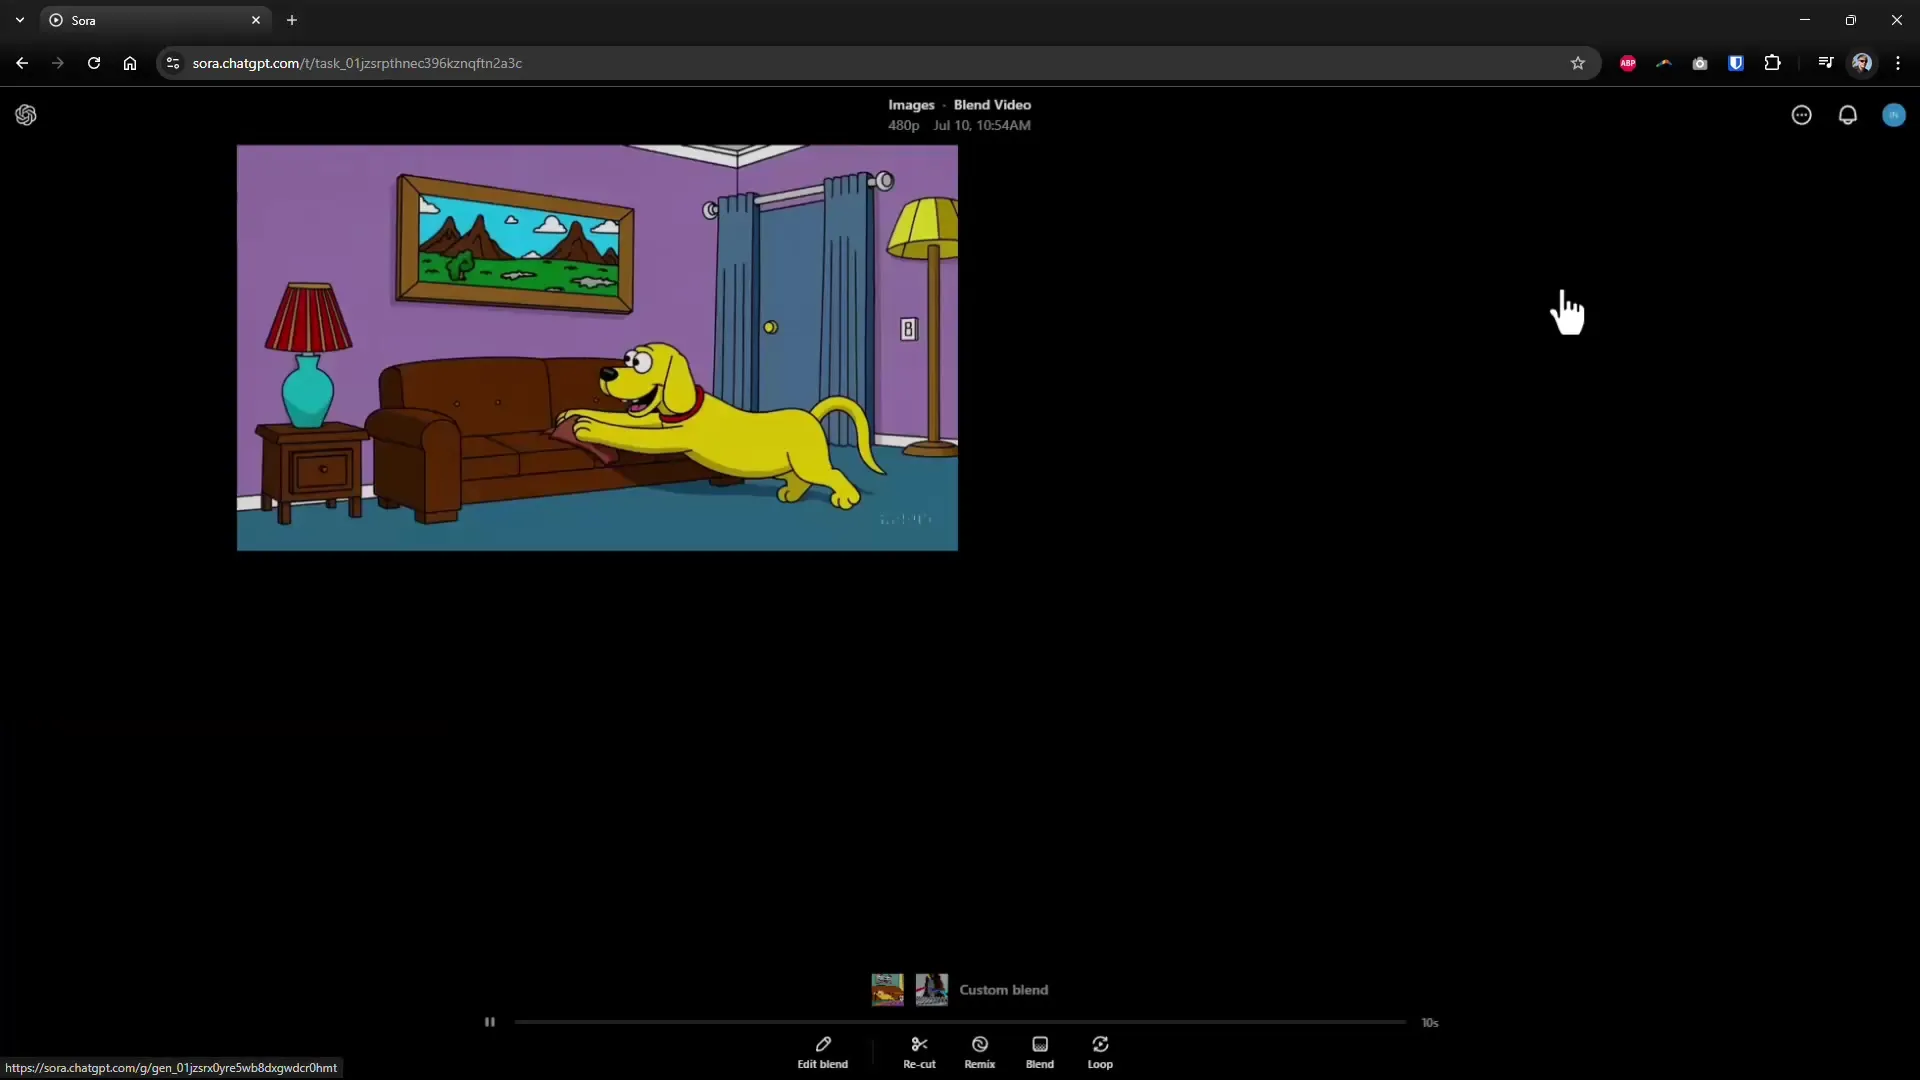This screenshot has height=1080, width=1920.
Task: Open the Chrome three-dot menu
Action: click(x=1898, y=63)
